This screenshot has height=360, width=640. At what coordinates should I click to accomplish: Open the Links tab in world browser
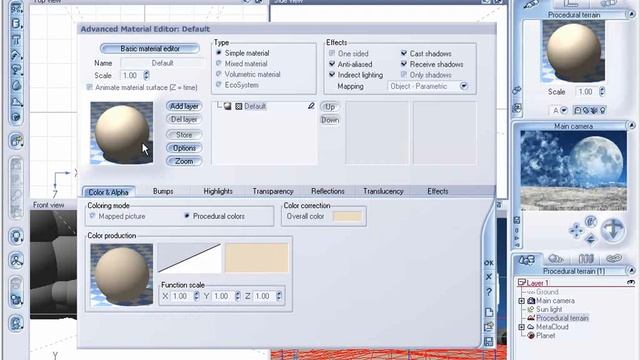click(x=614, y=259)
